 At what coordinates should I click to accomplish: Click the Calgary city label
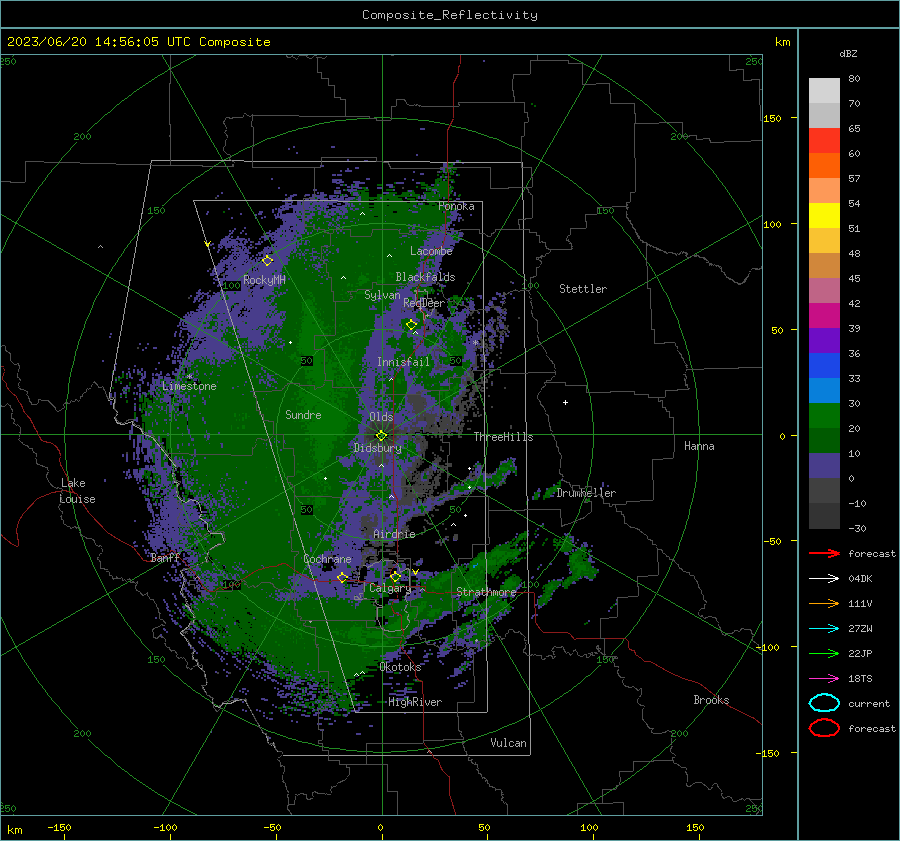coord(390,588)
